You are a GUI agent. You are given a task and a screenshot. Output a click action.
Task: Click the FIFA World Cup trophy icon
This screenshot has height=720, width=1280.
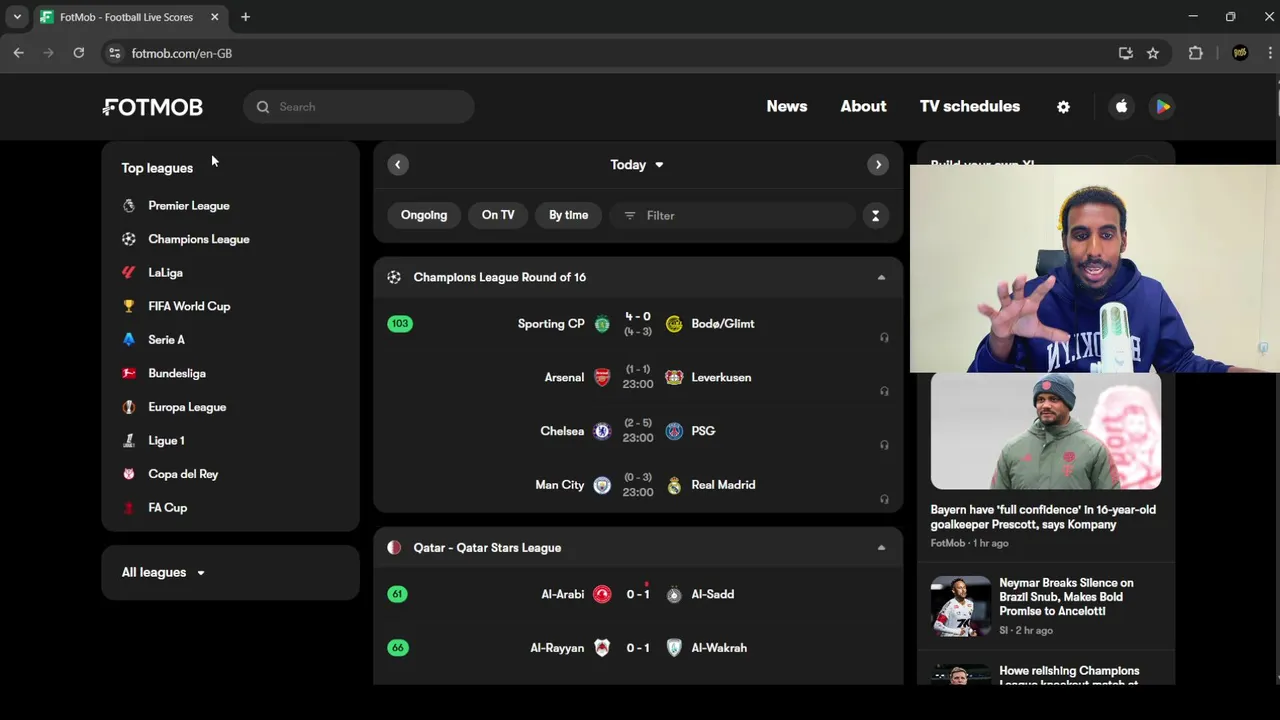129,306
